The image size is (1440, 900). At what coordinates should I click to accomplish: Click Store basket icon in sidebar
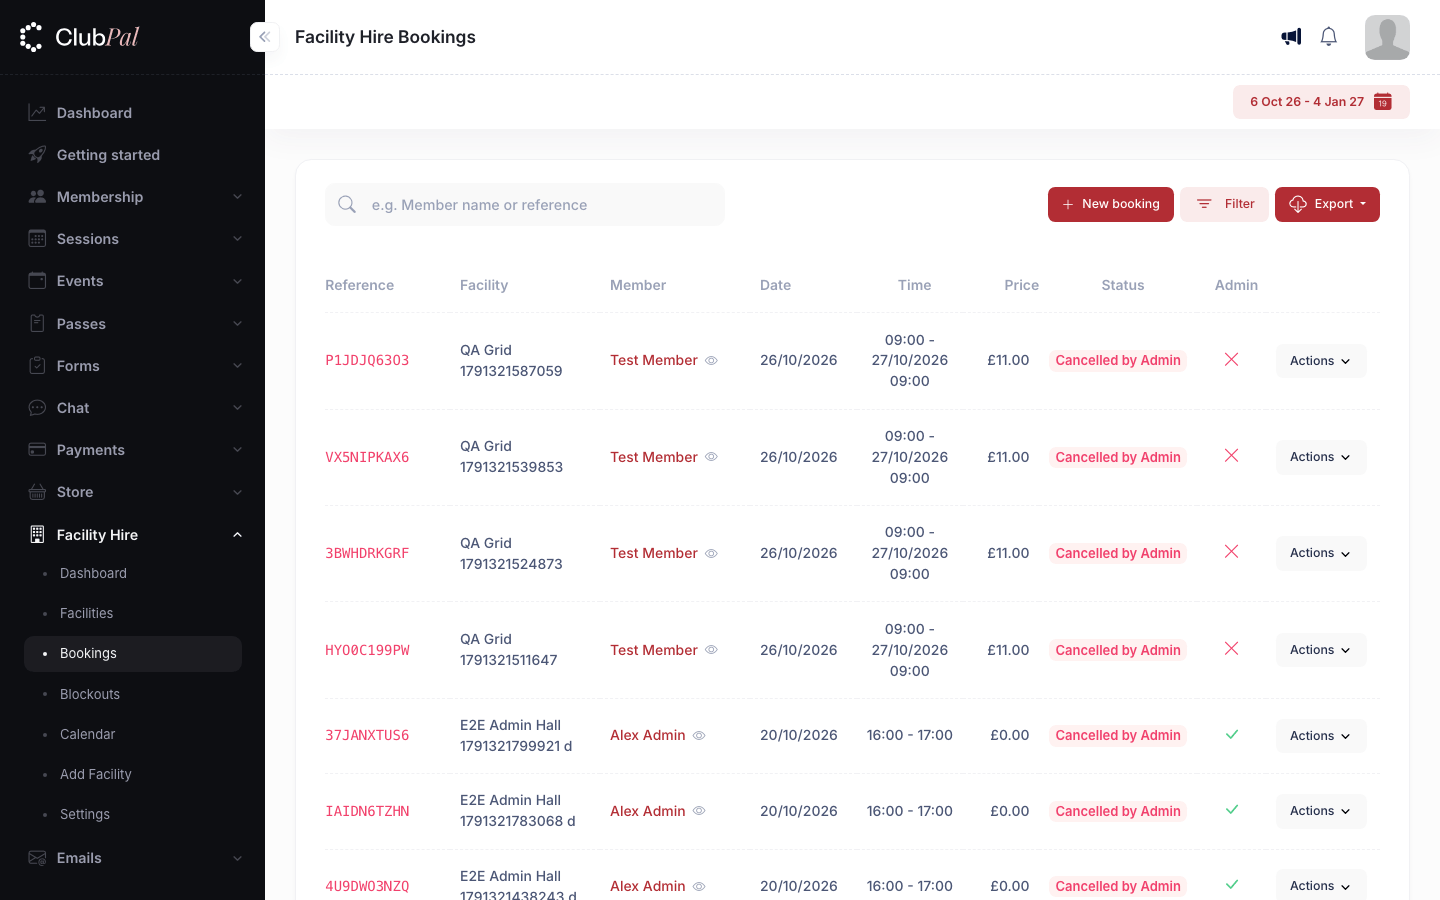[37, 492]
